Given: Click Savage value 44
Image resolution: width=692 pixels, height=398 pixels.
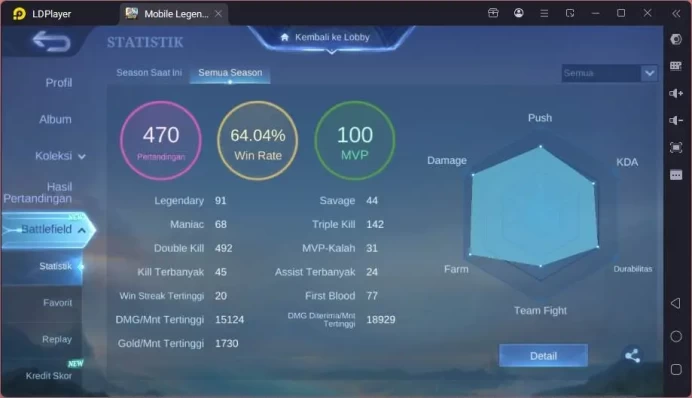Looking at the screenshot, I should tap(372, 201).
